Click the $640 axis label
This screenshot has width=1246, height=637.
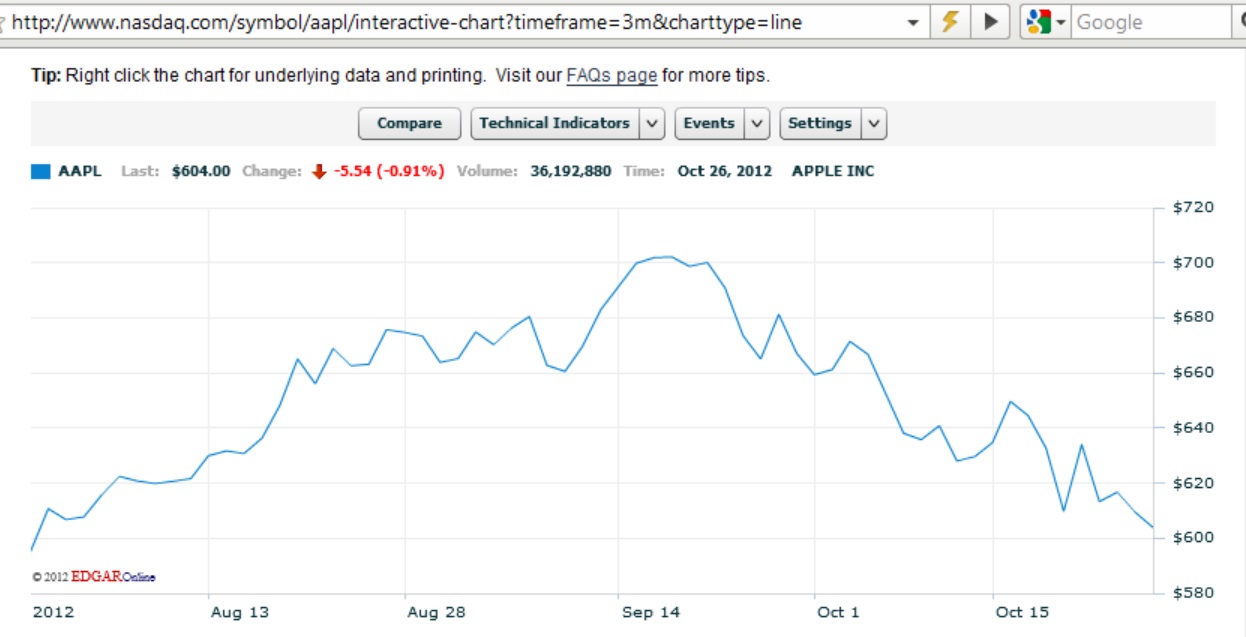[x=1192, y=428]
